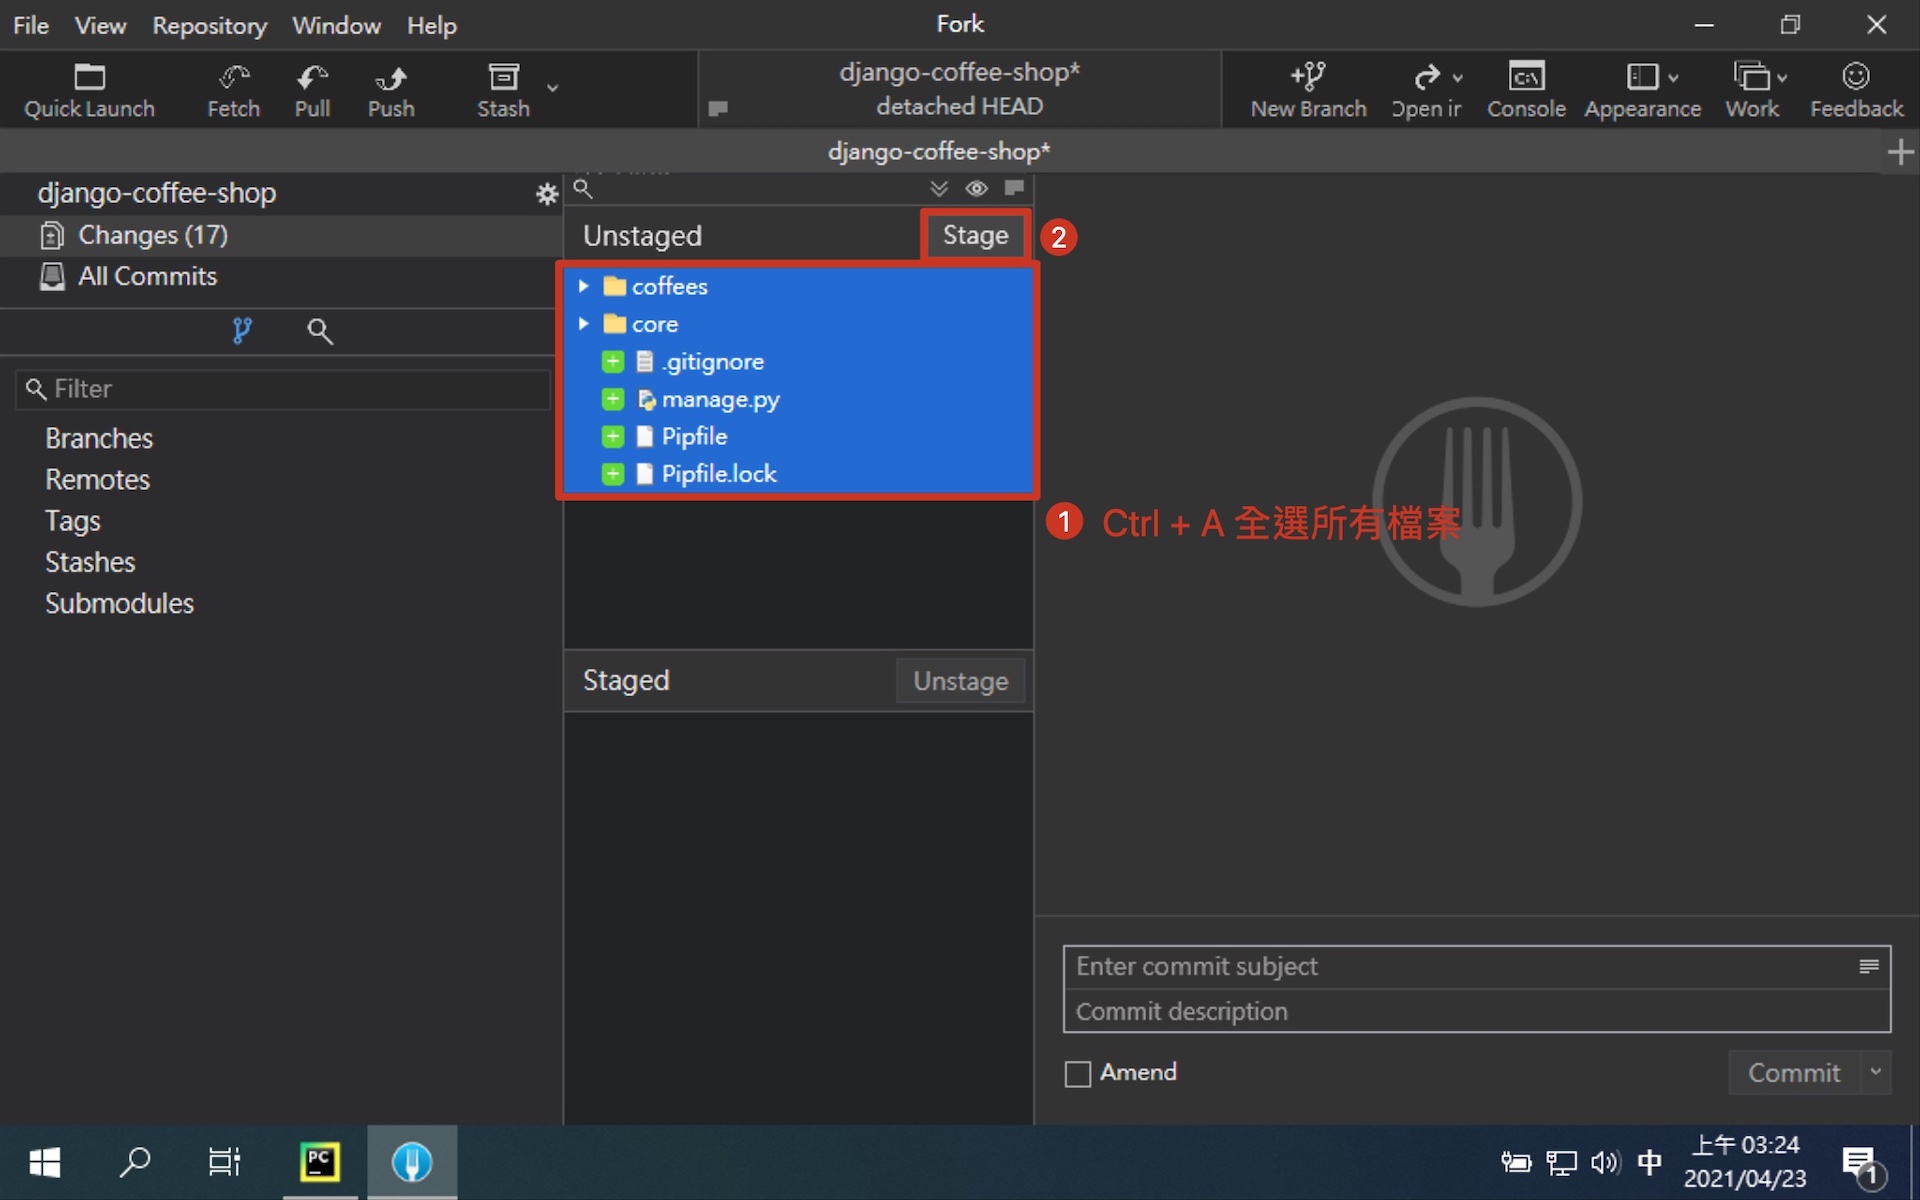Create a New Branch from toolbar

tap(1308, 90)
